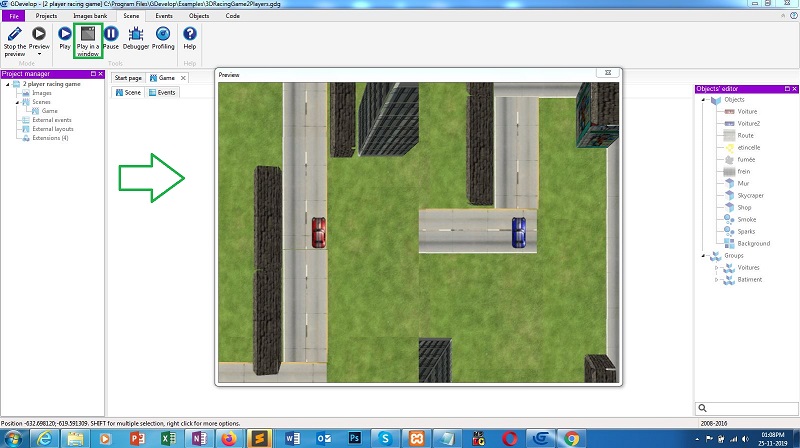
Task: Select the Smoke object
Action: 746,219
